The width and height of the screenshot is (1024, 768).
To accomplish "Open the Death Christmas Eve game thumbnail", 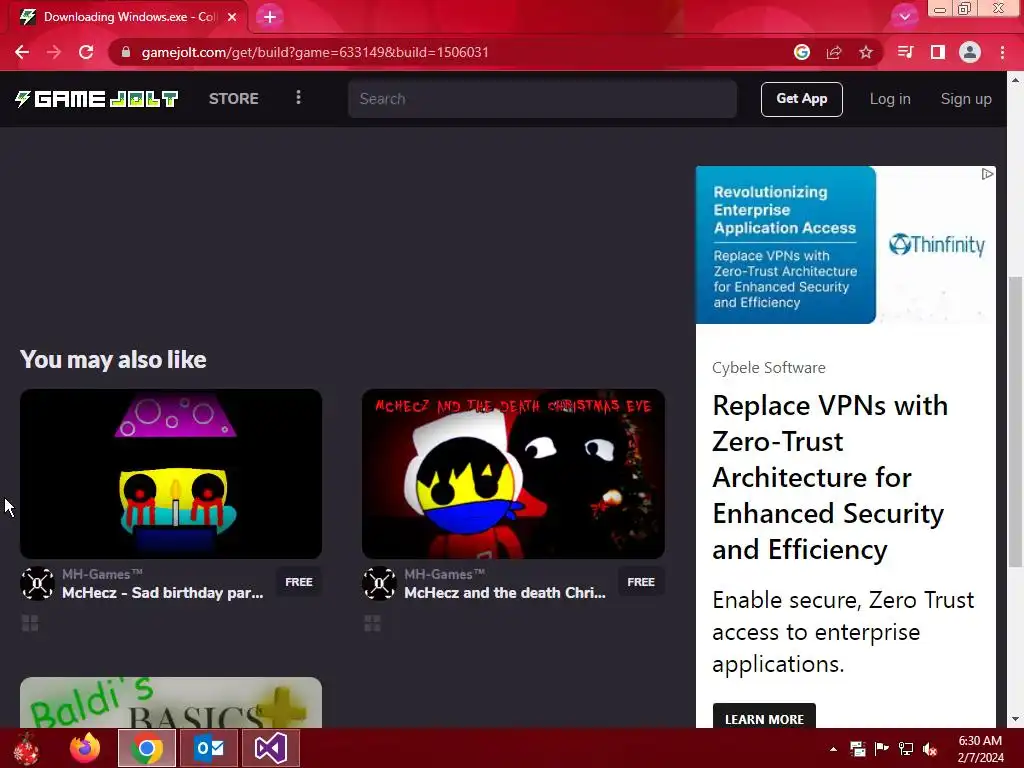I will pos(513,474).
